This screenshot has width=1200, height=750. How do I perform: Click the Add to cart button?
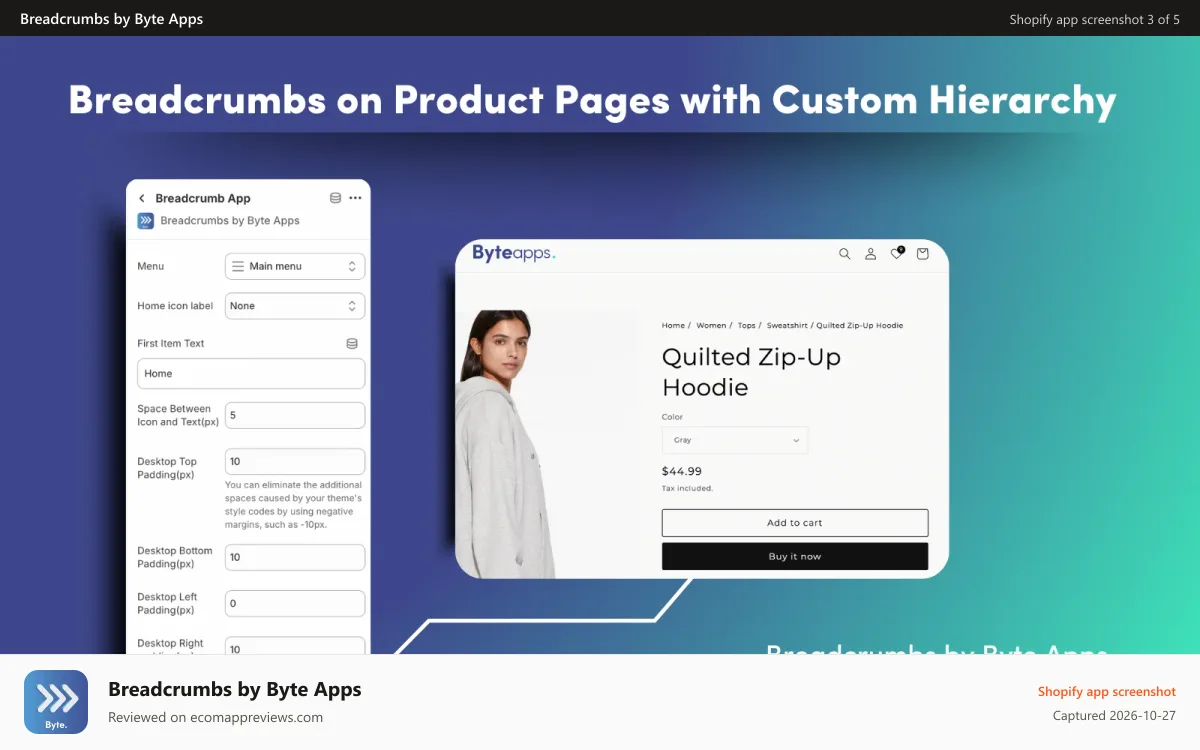[x=795, y=523]
